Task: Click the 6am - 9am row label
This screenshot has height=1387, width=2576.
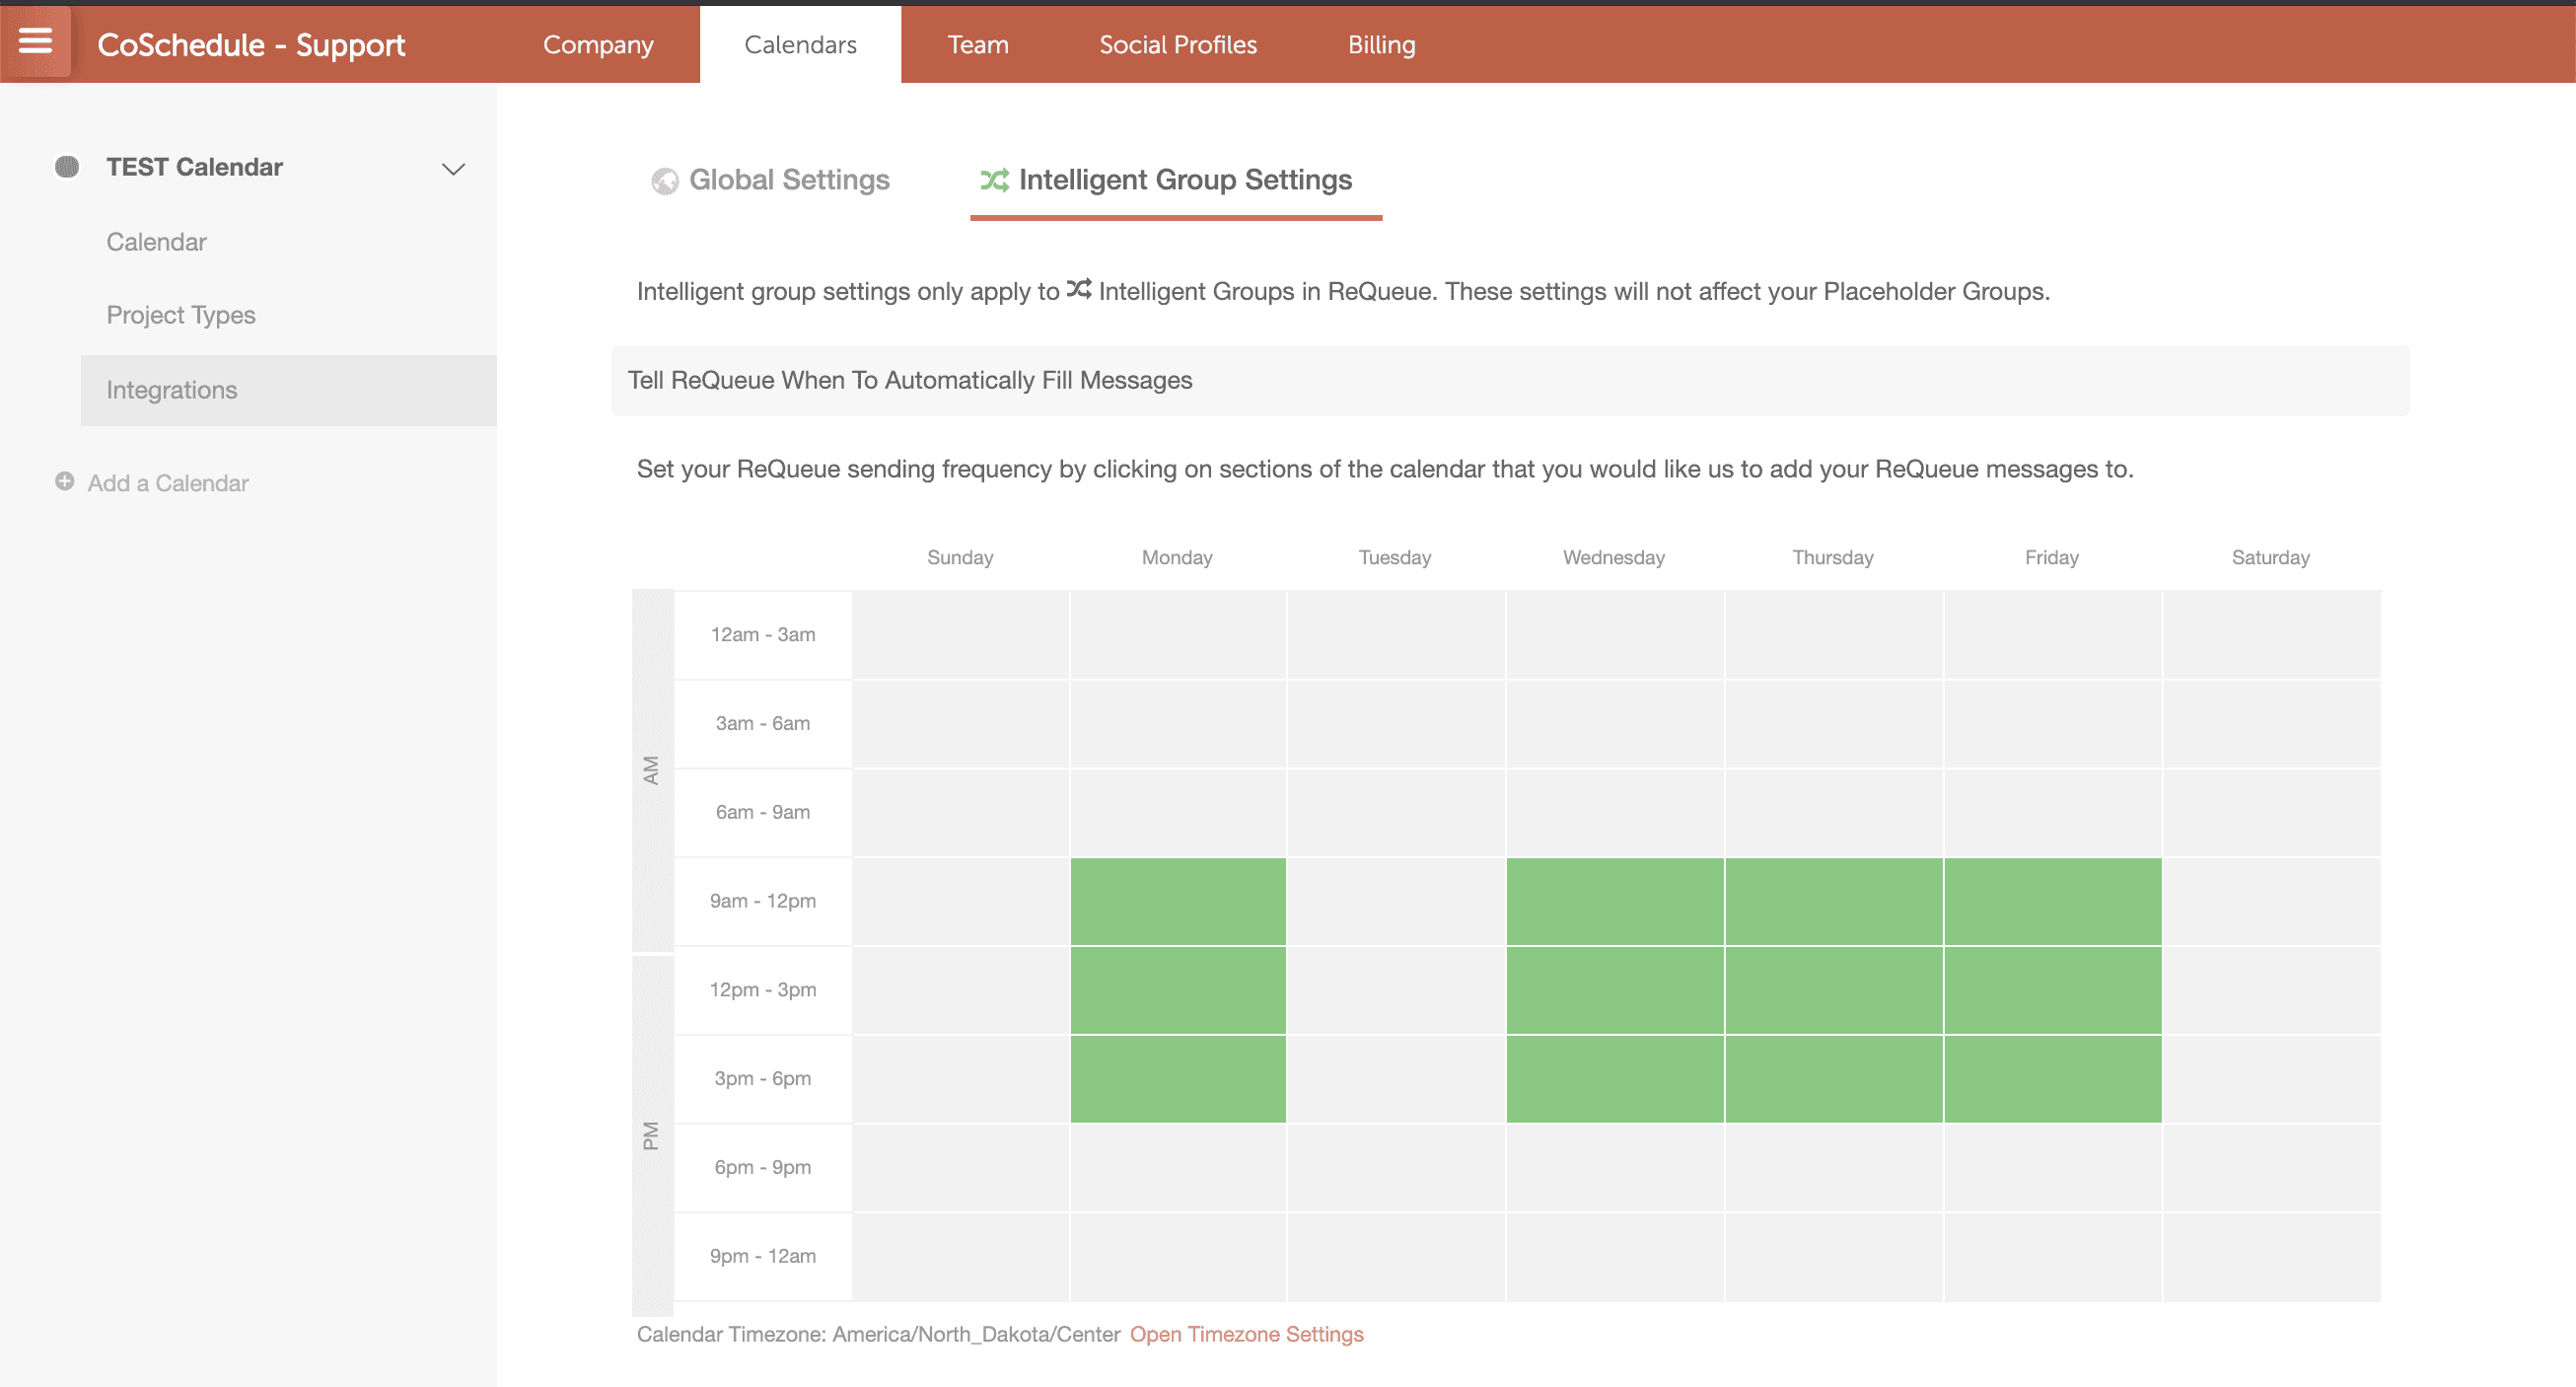Action: pos(763,813)
